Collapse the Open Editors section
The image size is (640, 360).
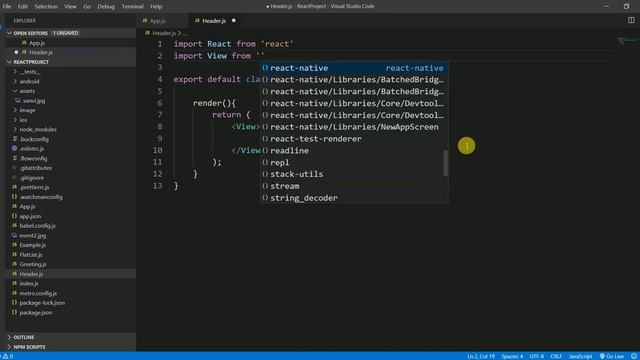pyautogui.click(x=9, y=33)
